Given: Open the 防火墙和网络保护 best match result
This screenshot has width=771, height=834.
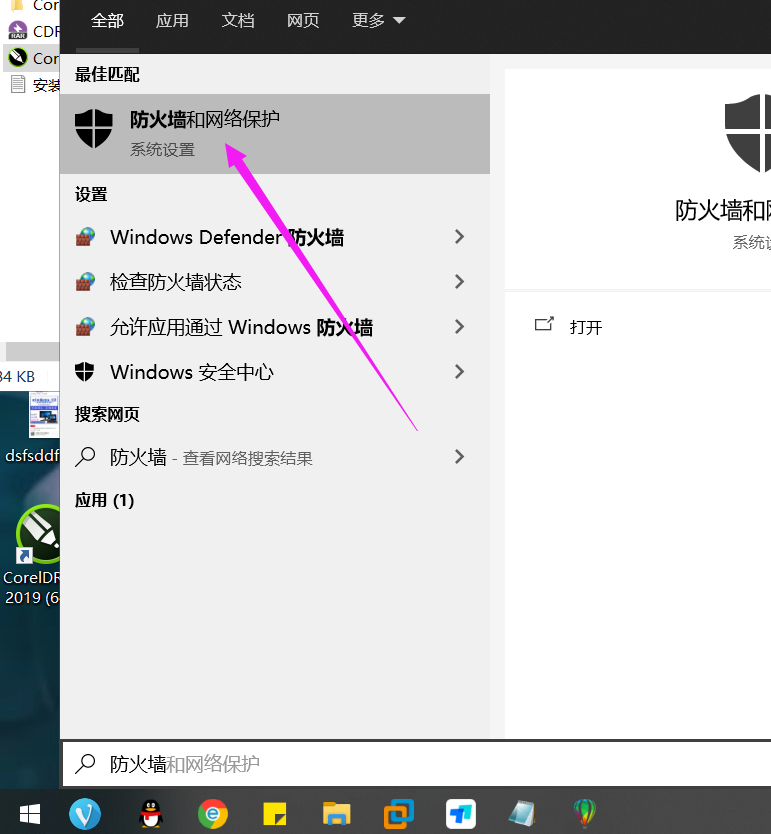Looking at the screenshot, I should coord(275,134).
